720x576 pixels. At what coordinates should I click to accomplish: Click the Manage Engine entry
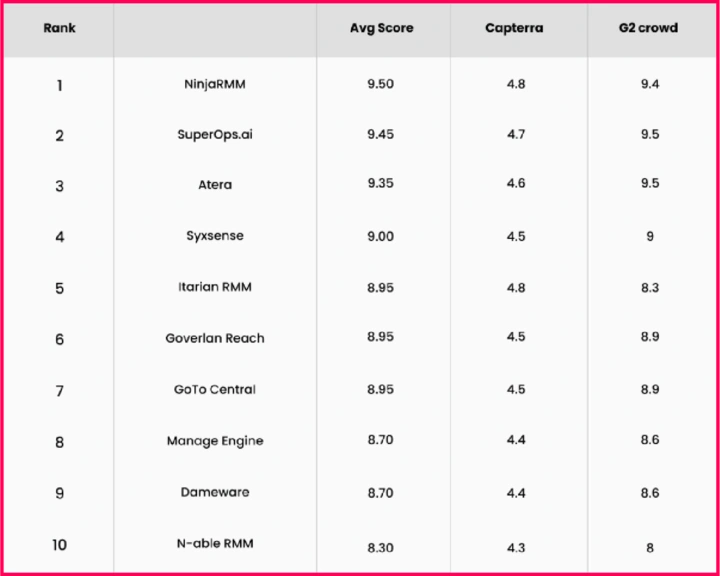tap(215, 441)
